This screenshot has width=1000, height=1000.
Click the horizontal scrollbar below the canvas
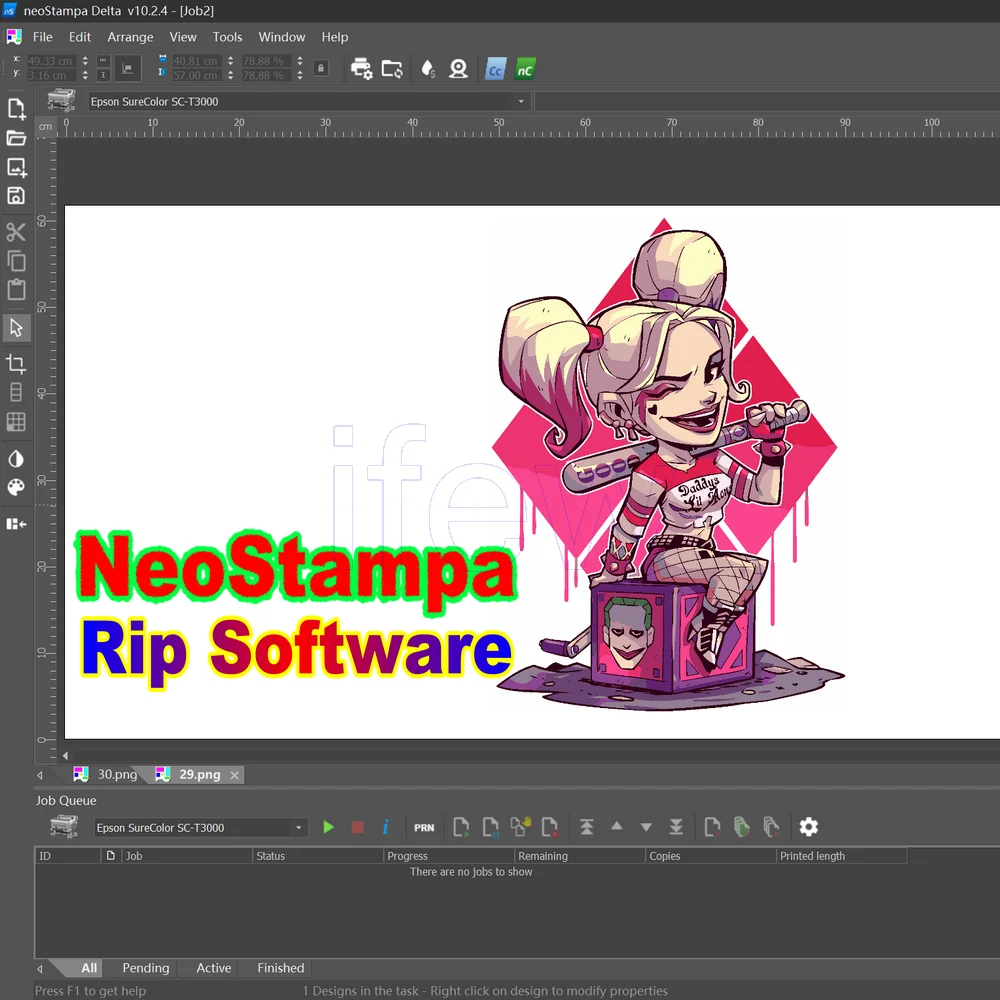(x=500, y=755)
